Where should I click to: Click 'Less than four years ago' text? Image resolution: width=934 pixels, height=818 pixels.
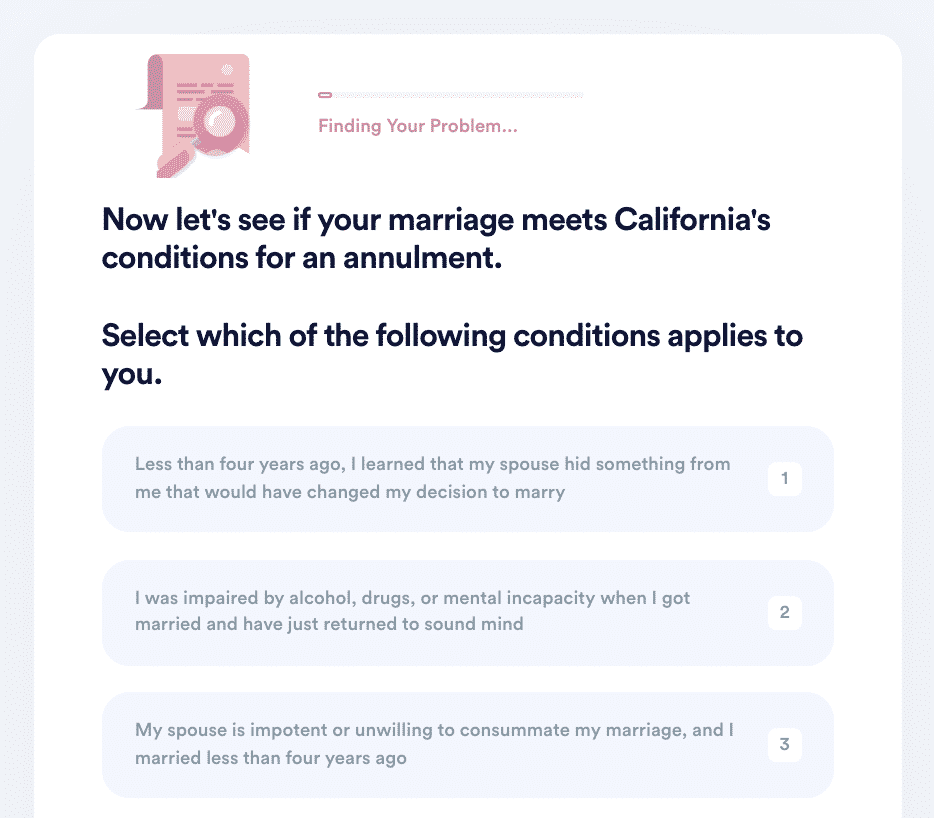point(240,464)
